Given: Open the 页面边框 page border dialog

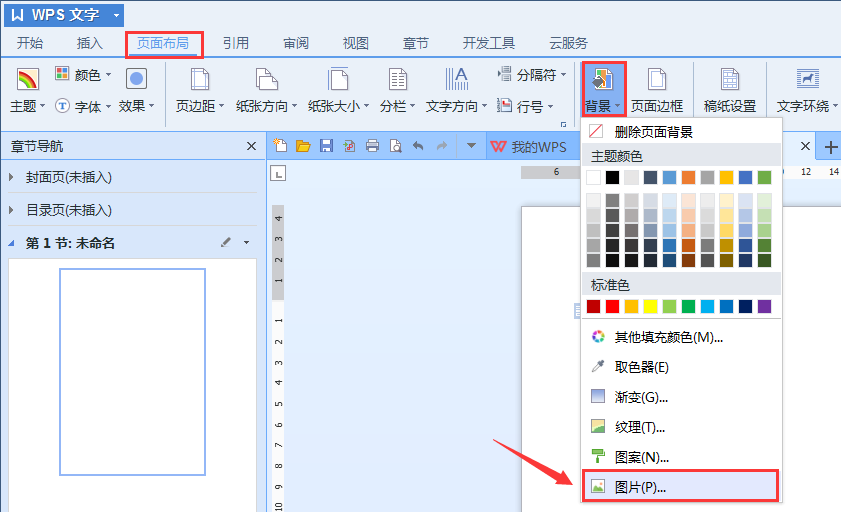Looking at the screenshot, I should click(x=656, y=91).
